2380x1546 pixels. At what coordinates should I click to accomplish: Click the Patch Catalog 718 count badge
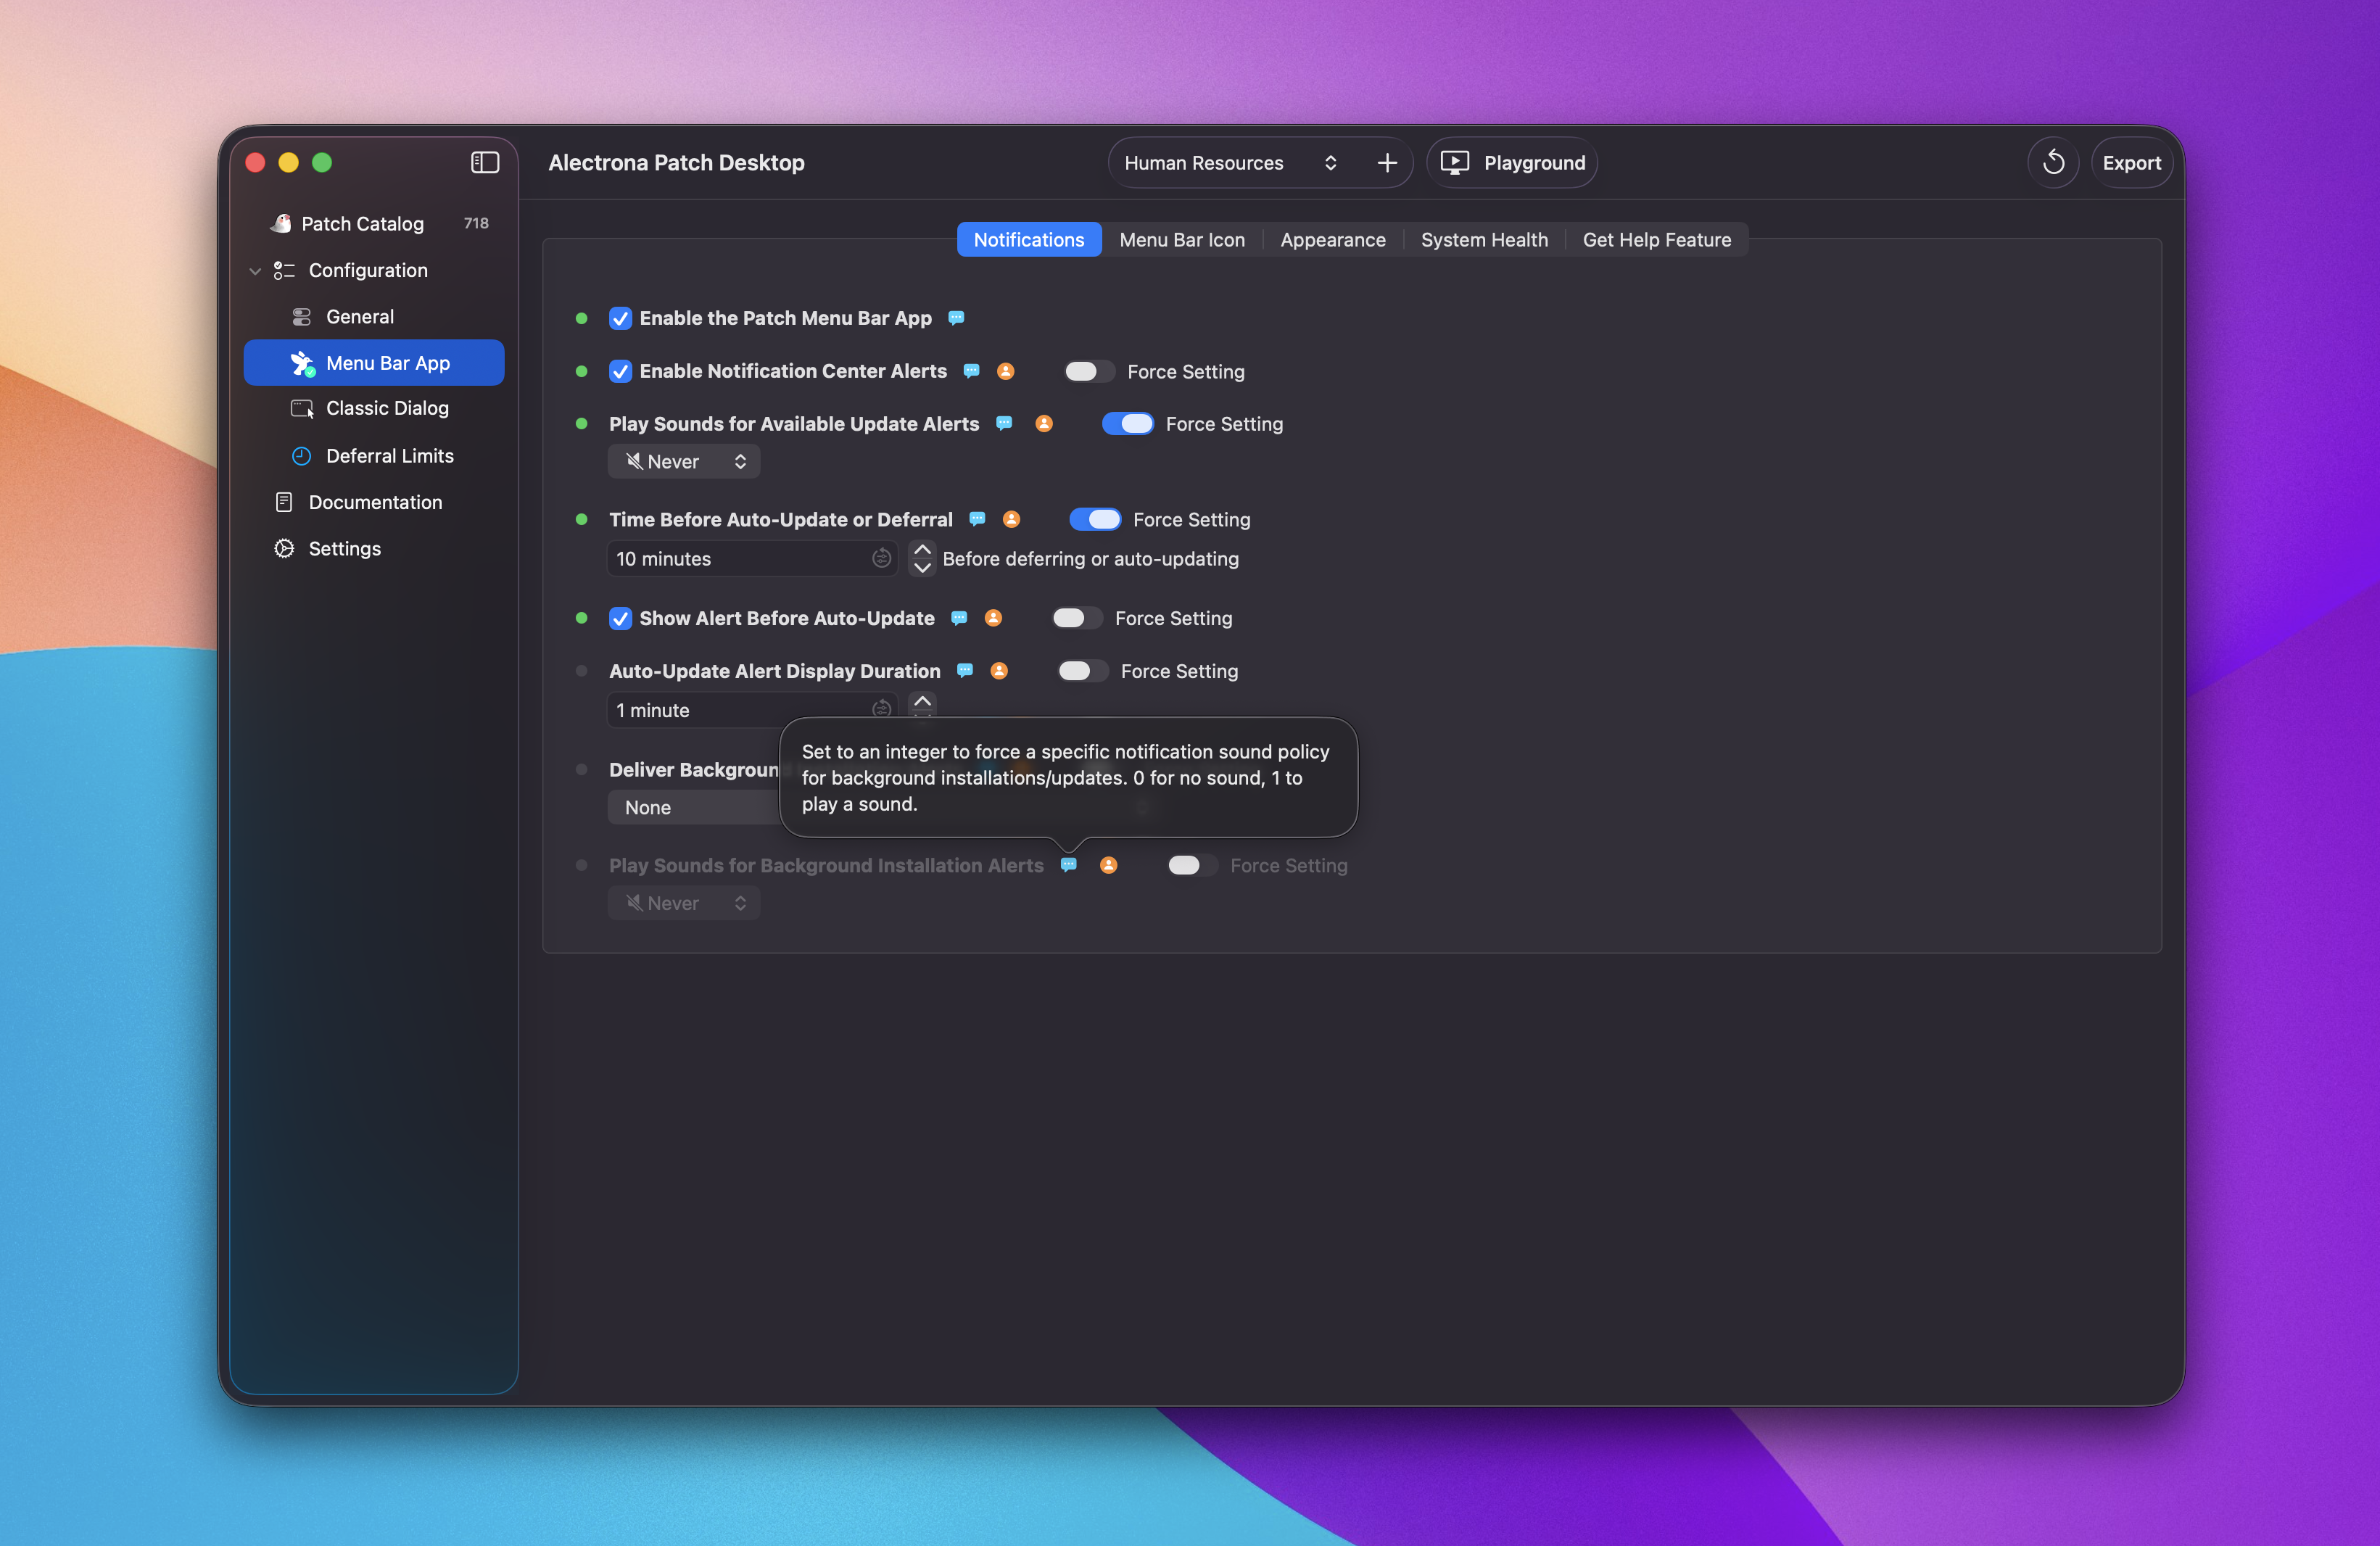(476, 223)
